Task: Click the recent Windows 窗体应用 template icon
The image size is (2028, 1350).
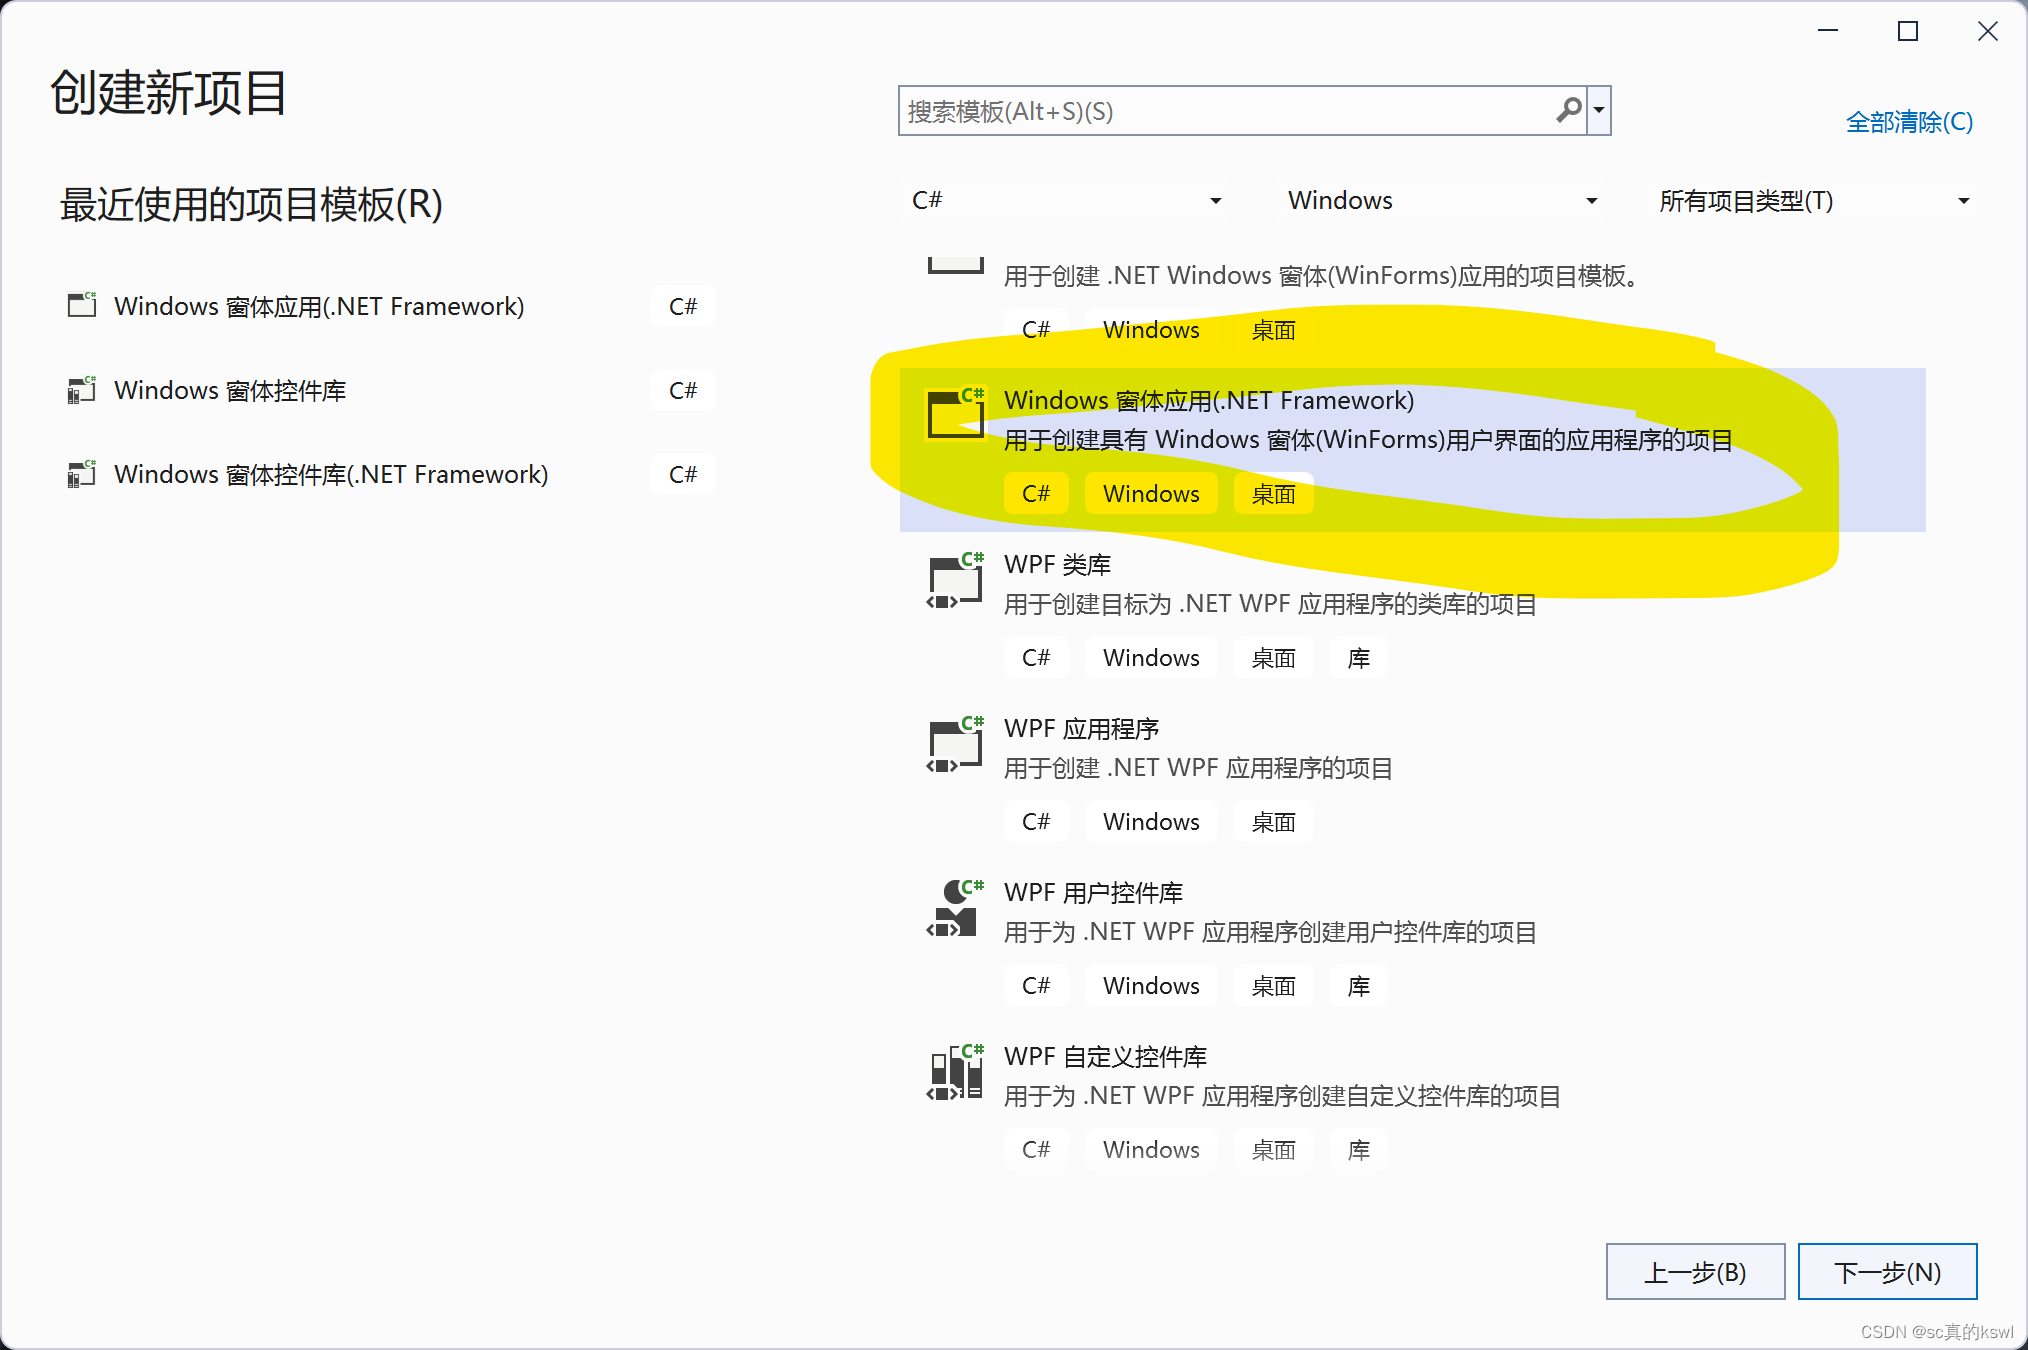Action: (x=81, y=305)
